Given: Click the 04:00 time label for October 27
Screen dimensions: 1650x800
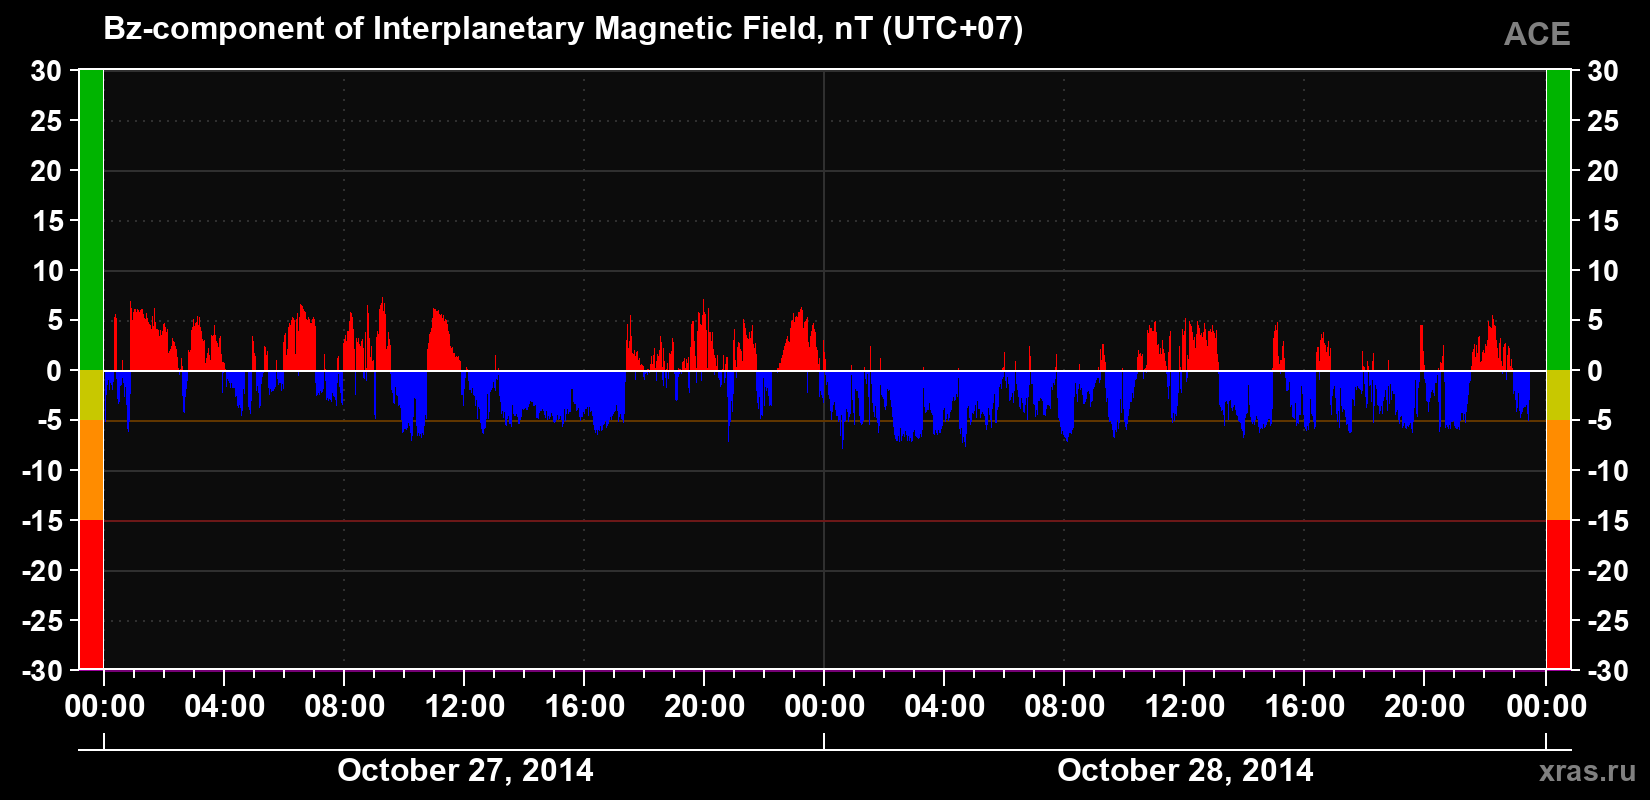Looking at the screenshot, I should pyautogui.click(x=225, y=707).
